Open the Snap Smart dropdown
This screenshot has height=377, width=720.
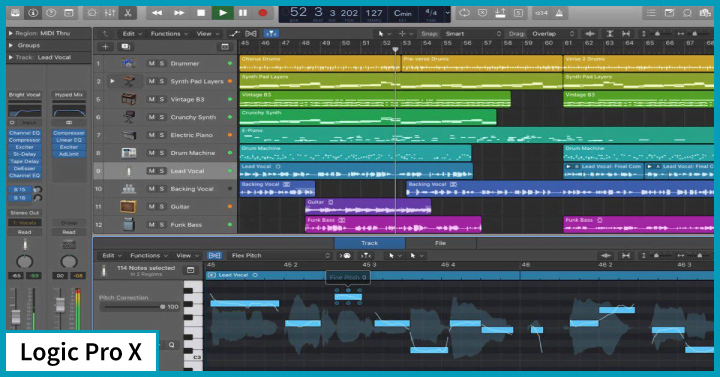coord(473,34)
